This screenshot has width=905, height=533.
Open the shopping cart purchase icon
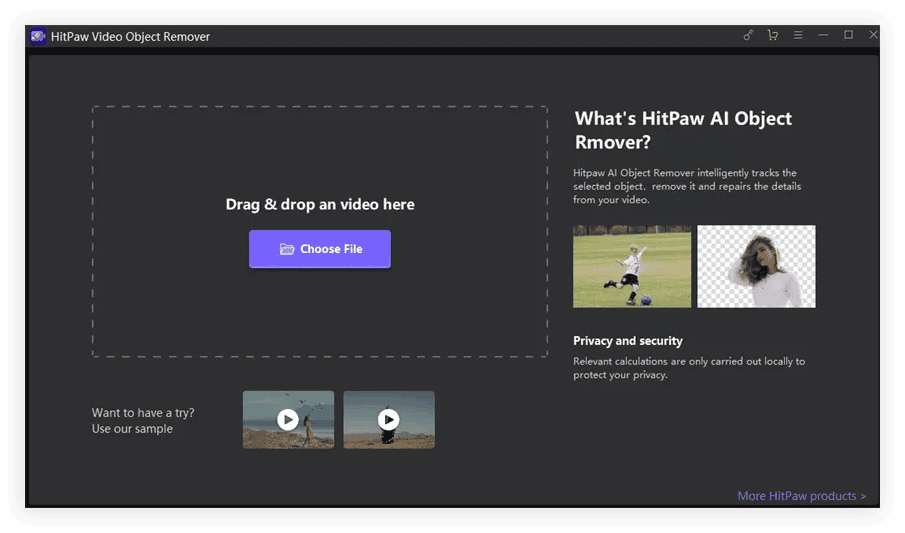click(772, 35)
